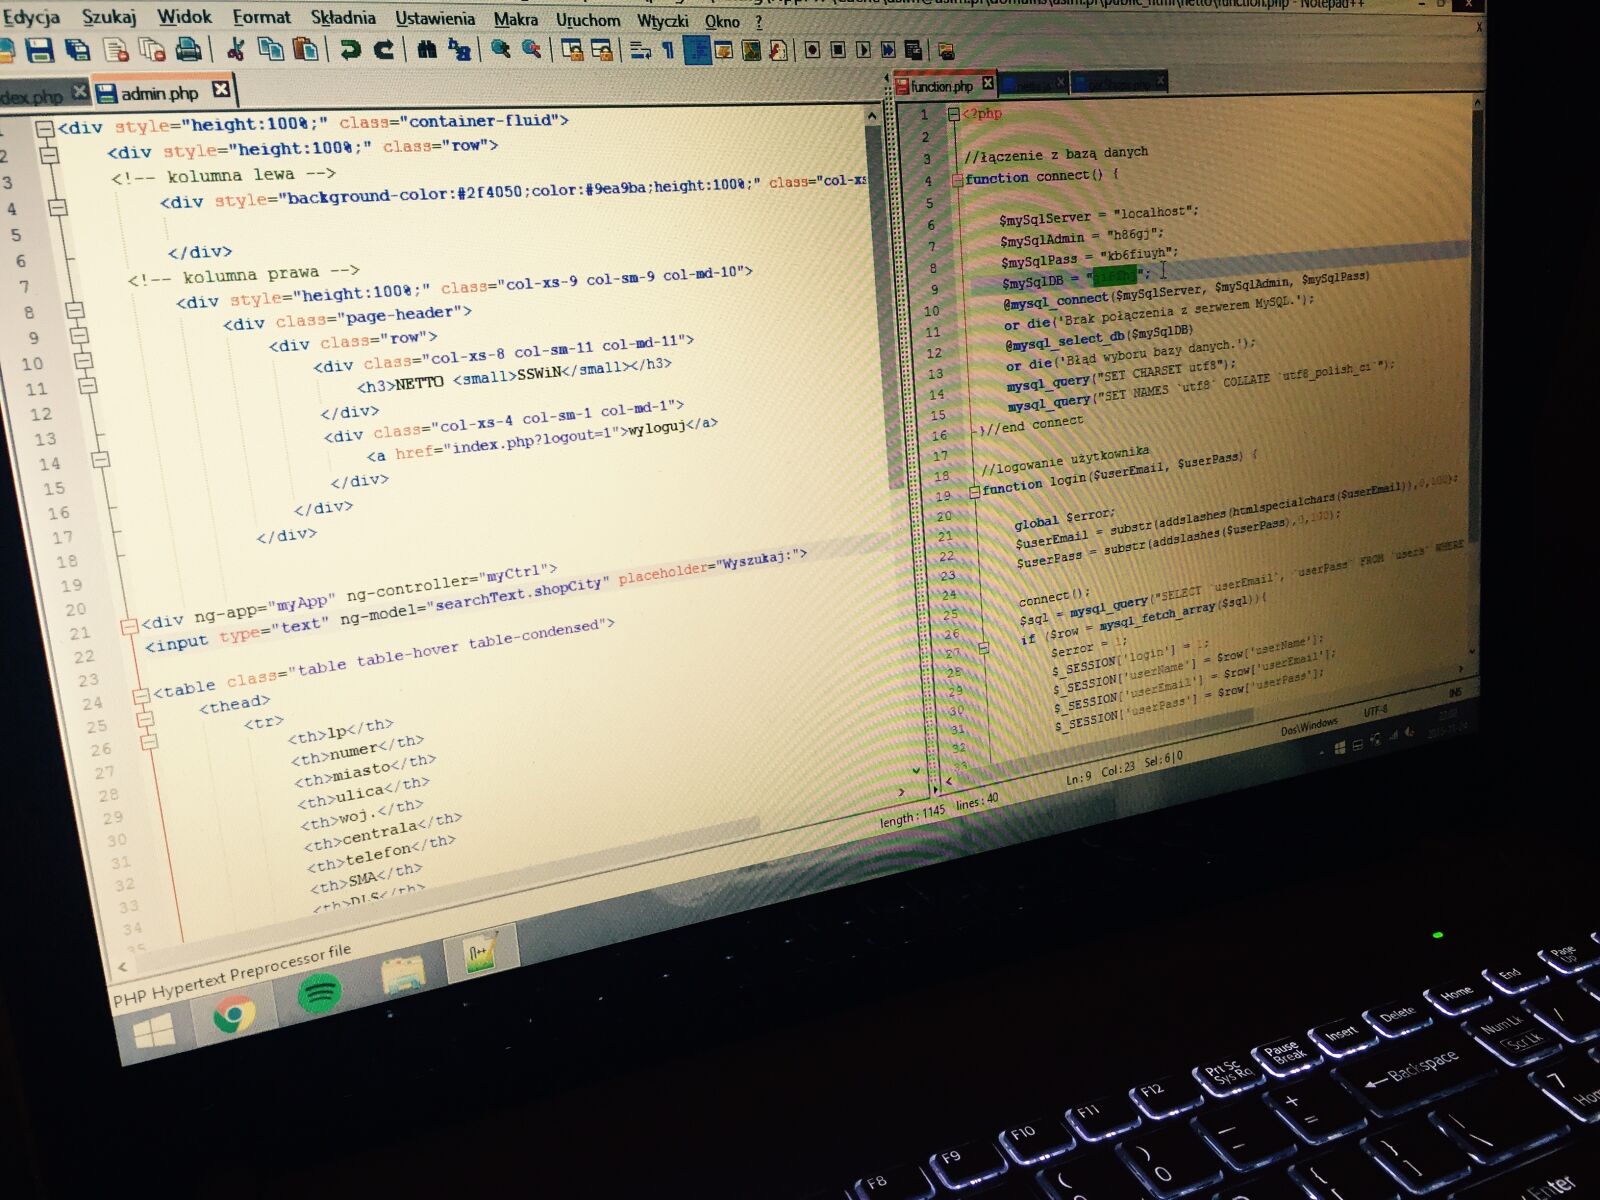1600x1200 pixels.
Task: Click the "wyloguj" link text in code
Action: click(656, 428)
